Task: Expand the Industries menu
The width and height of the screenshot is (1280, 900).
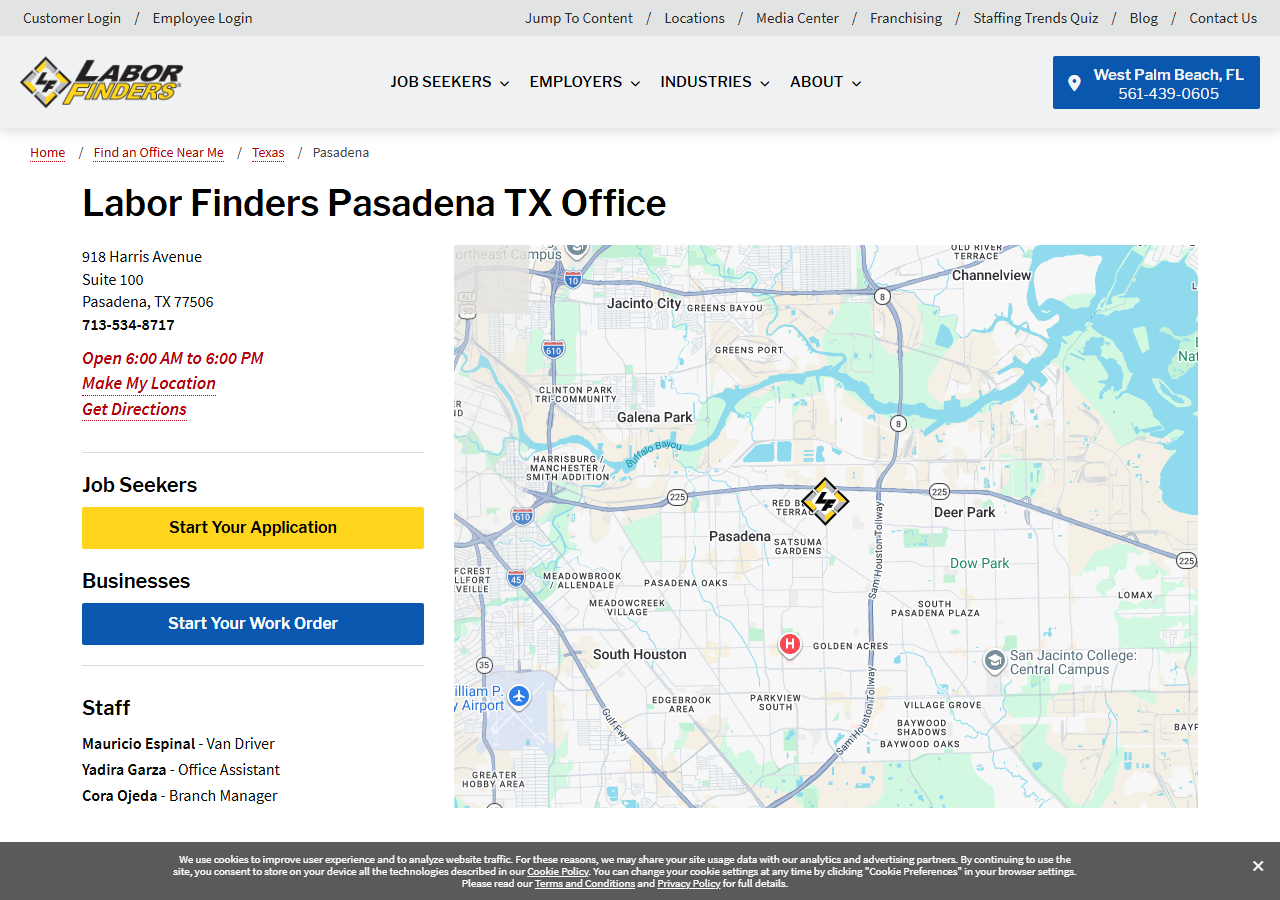Action: point(715,82)
